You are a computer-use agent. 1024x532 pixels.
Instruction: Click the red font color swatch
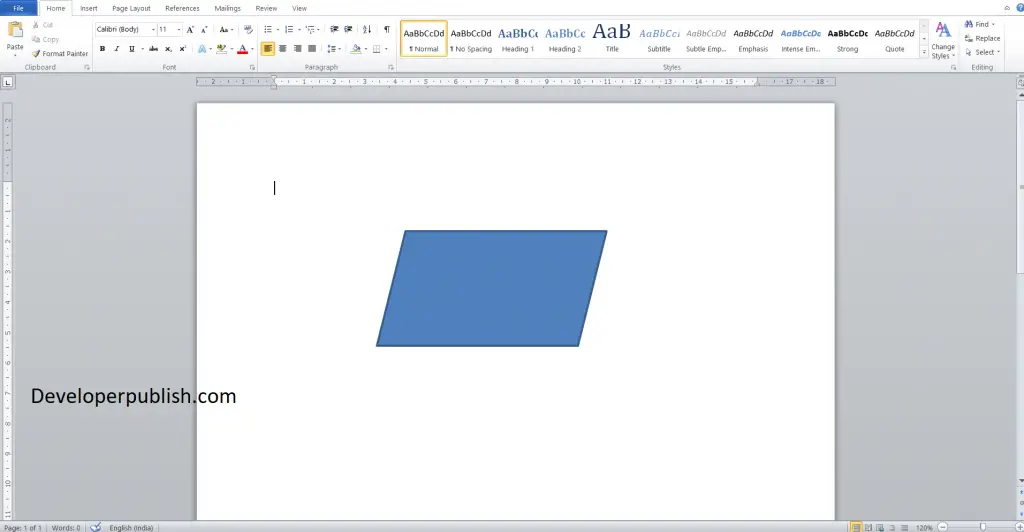pos(242,49)
